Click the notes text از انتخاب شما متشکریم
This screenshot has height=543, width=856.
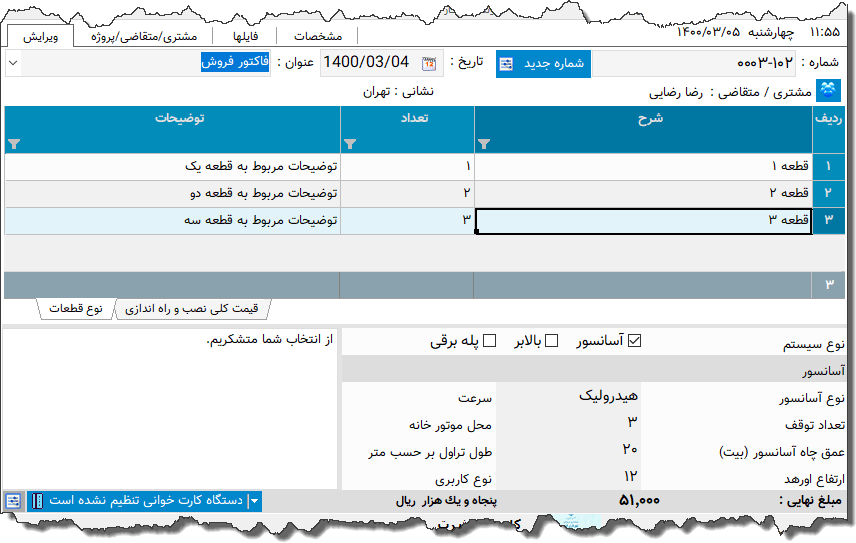[x=270, y=339]
